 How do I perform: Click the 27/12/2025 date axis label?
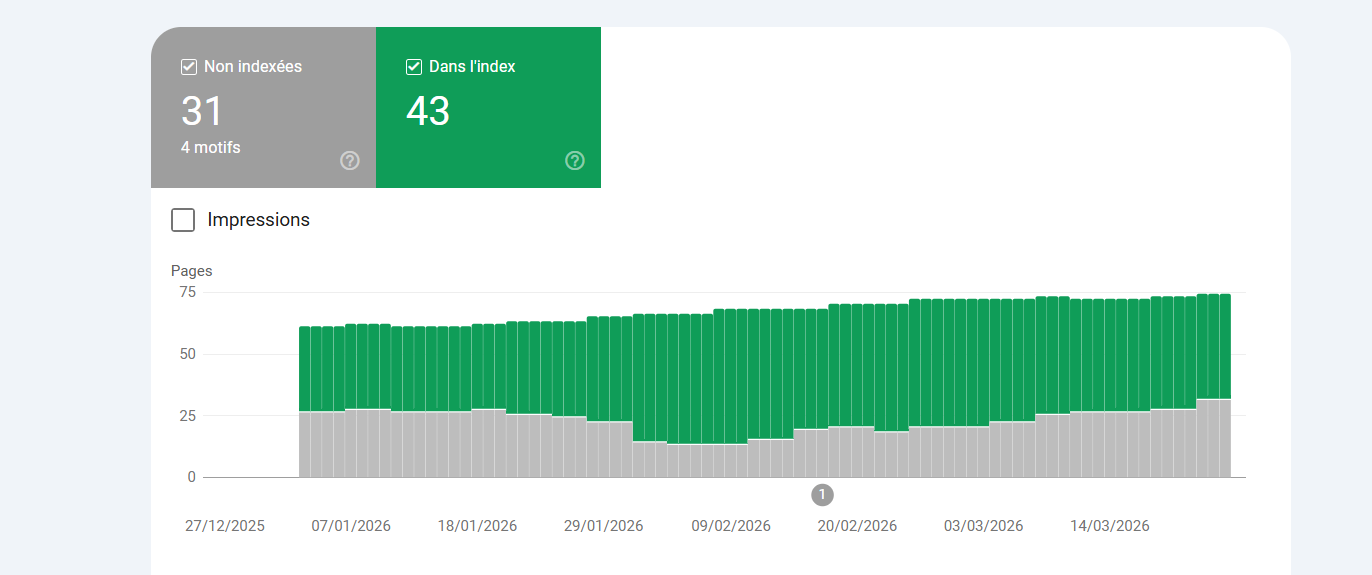tap(225, 526)
